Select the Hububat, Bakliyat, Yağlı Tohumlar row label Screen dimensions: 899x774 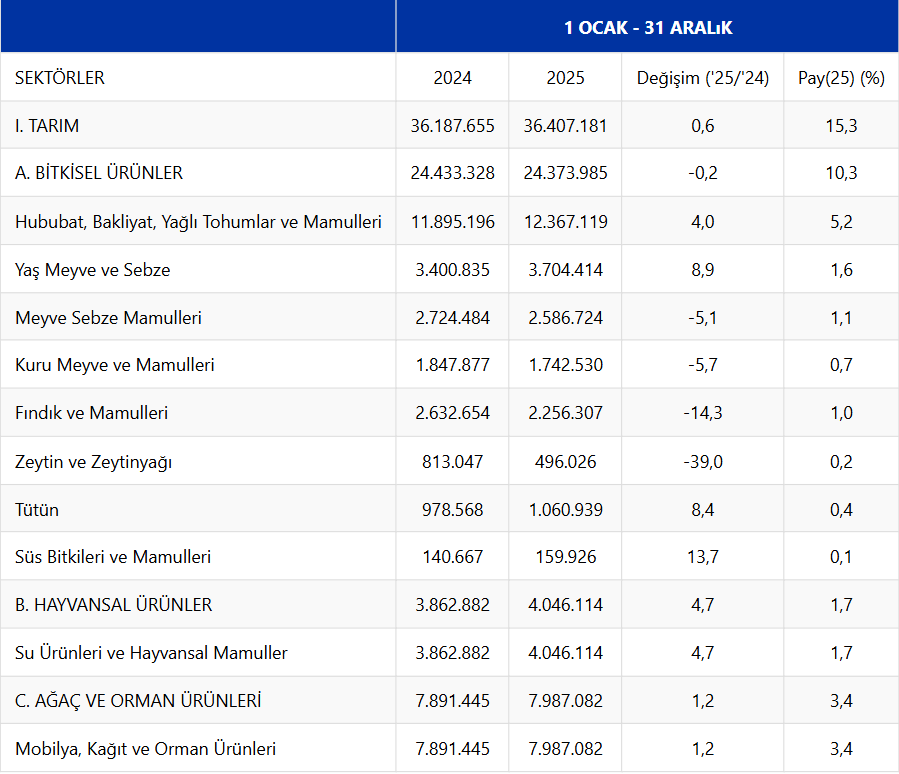(x=198, y=222)
